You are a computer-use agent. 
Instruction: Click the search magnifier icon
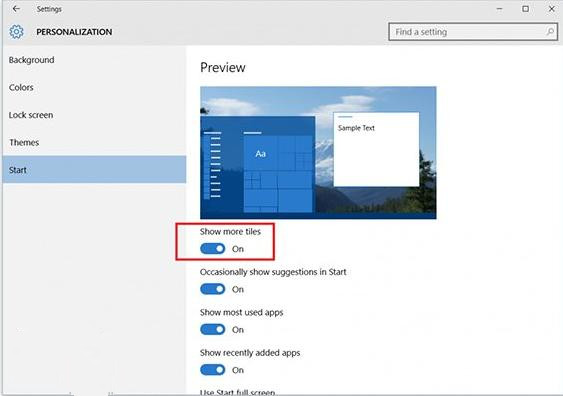click(550, 32)
